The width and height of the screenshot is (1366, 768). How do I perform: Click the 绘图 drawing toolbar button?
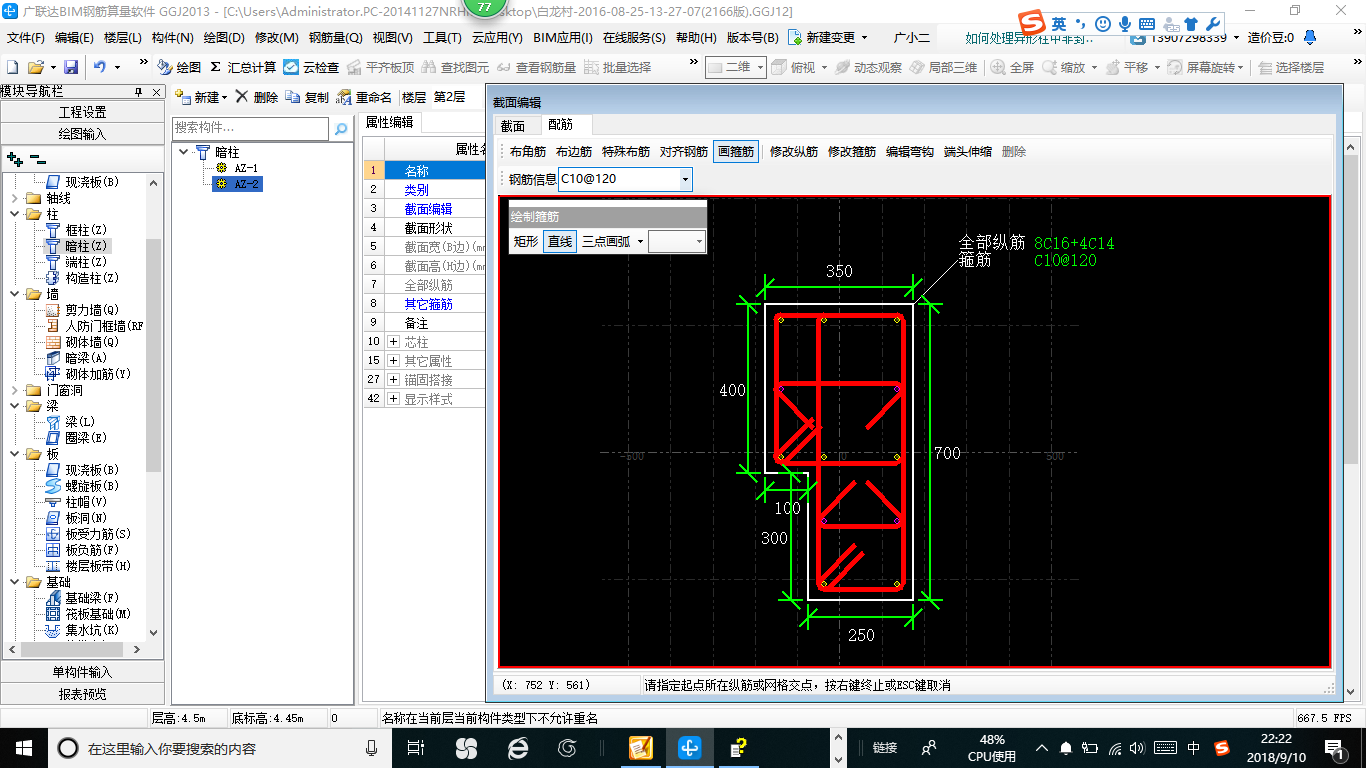pos(179,67)
